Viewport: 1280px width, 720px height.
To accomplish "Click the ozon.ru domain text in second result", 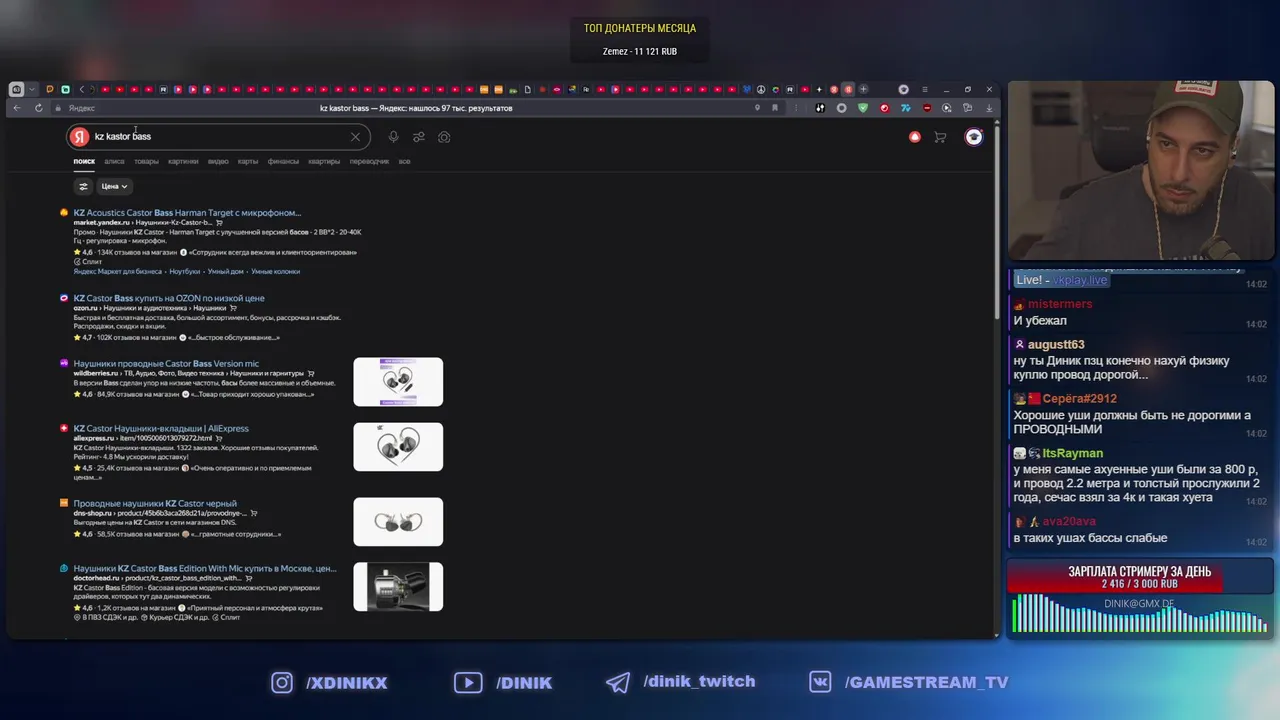I will [85, 308].
